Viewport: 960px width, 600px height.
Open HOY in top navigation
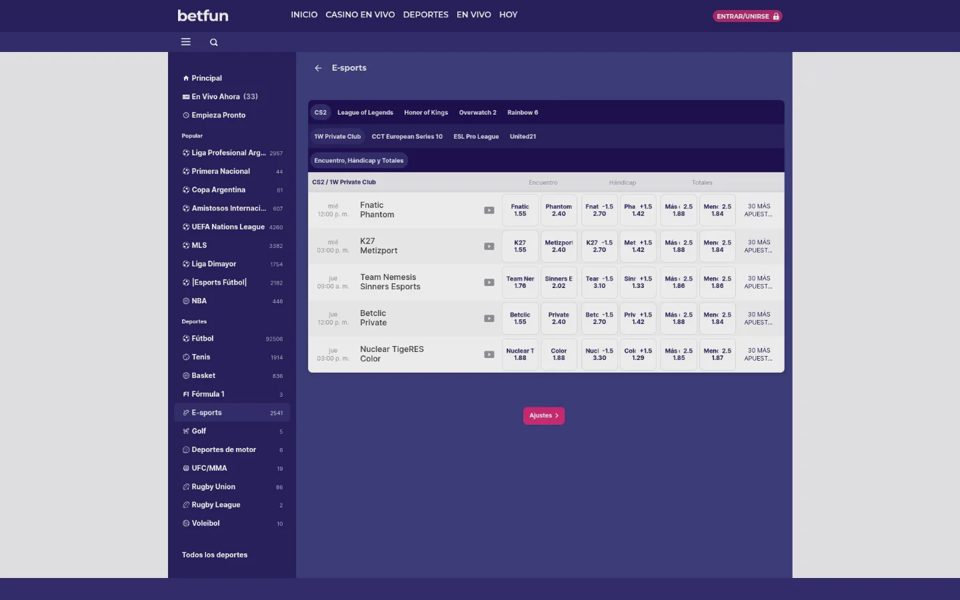pos(508,15)
